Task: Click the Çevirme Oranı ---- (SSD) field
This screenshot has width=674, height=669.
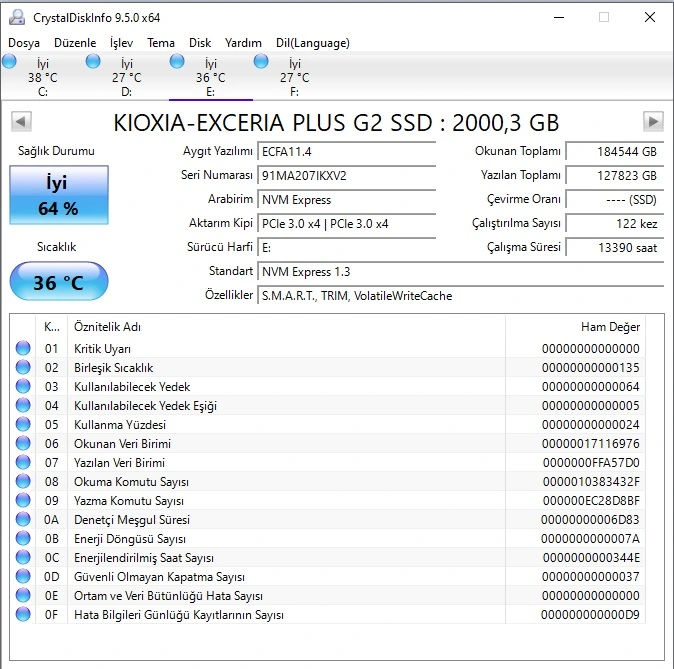Action: pos(615,200)
